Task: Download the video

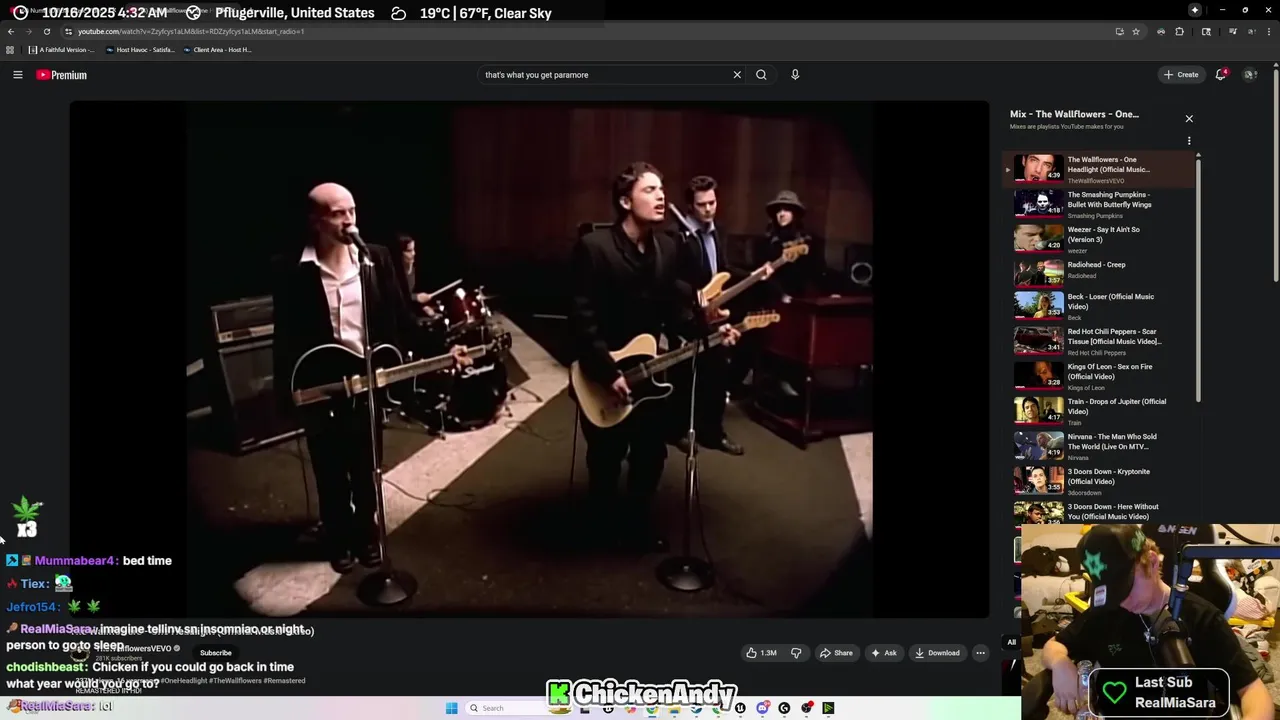Action: tap(937, 653)
